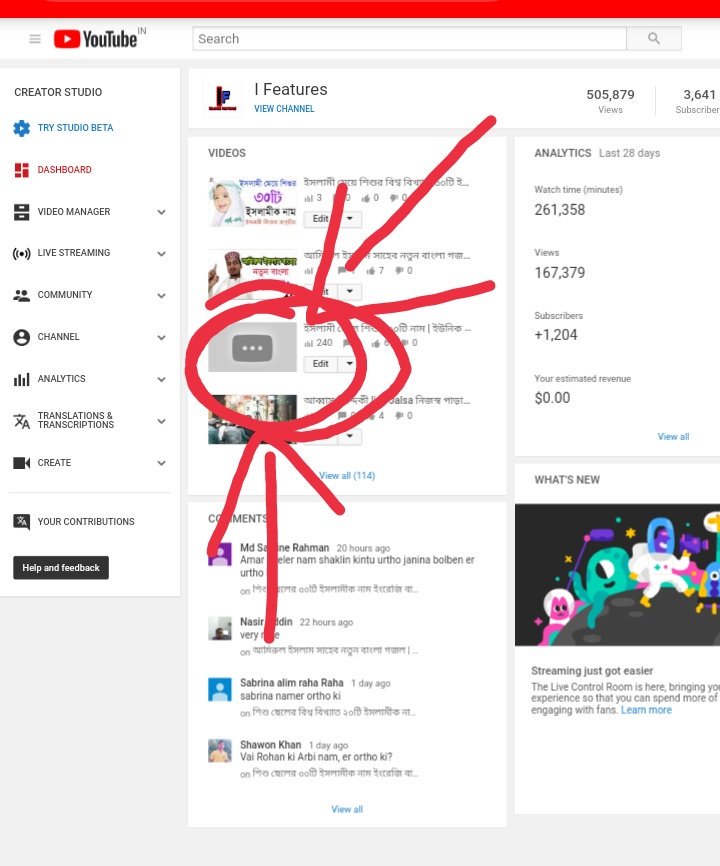Open Community menu item
The width and height of the screenshot is (720, 866).
[65, 295]
